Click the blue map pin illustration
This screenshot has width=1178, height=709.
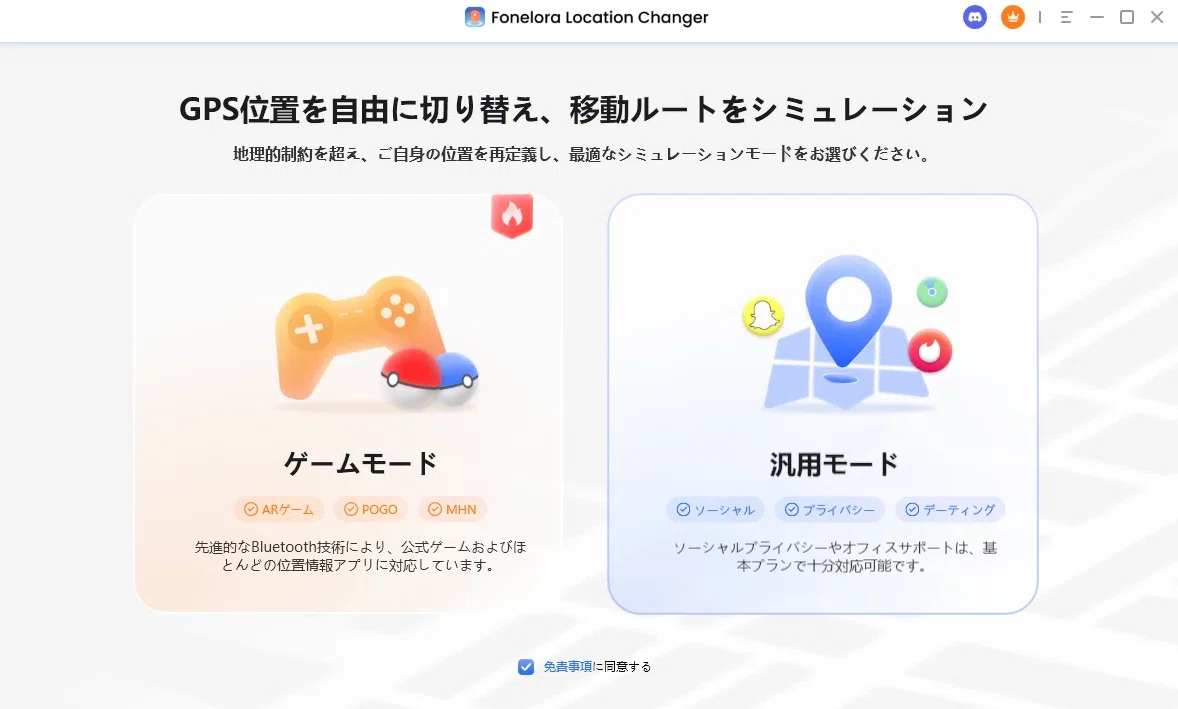pos(848,312)
